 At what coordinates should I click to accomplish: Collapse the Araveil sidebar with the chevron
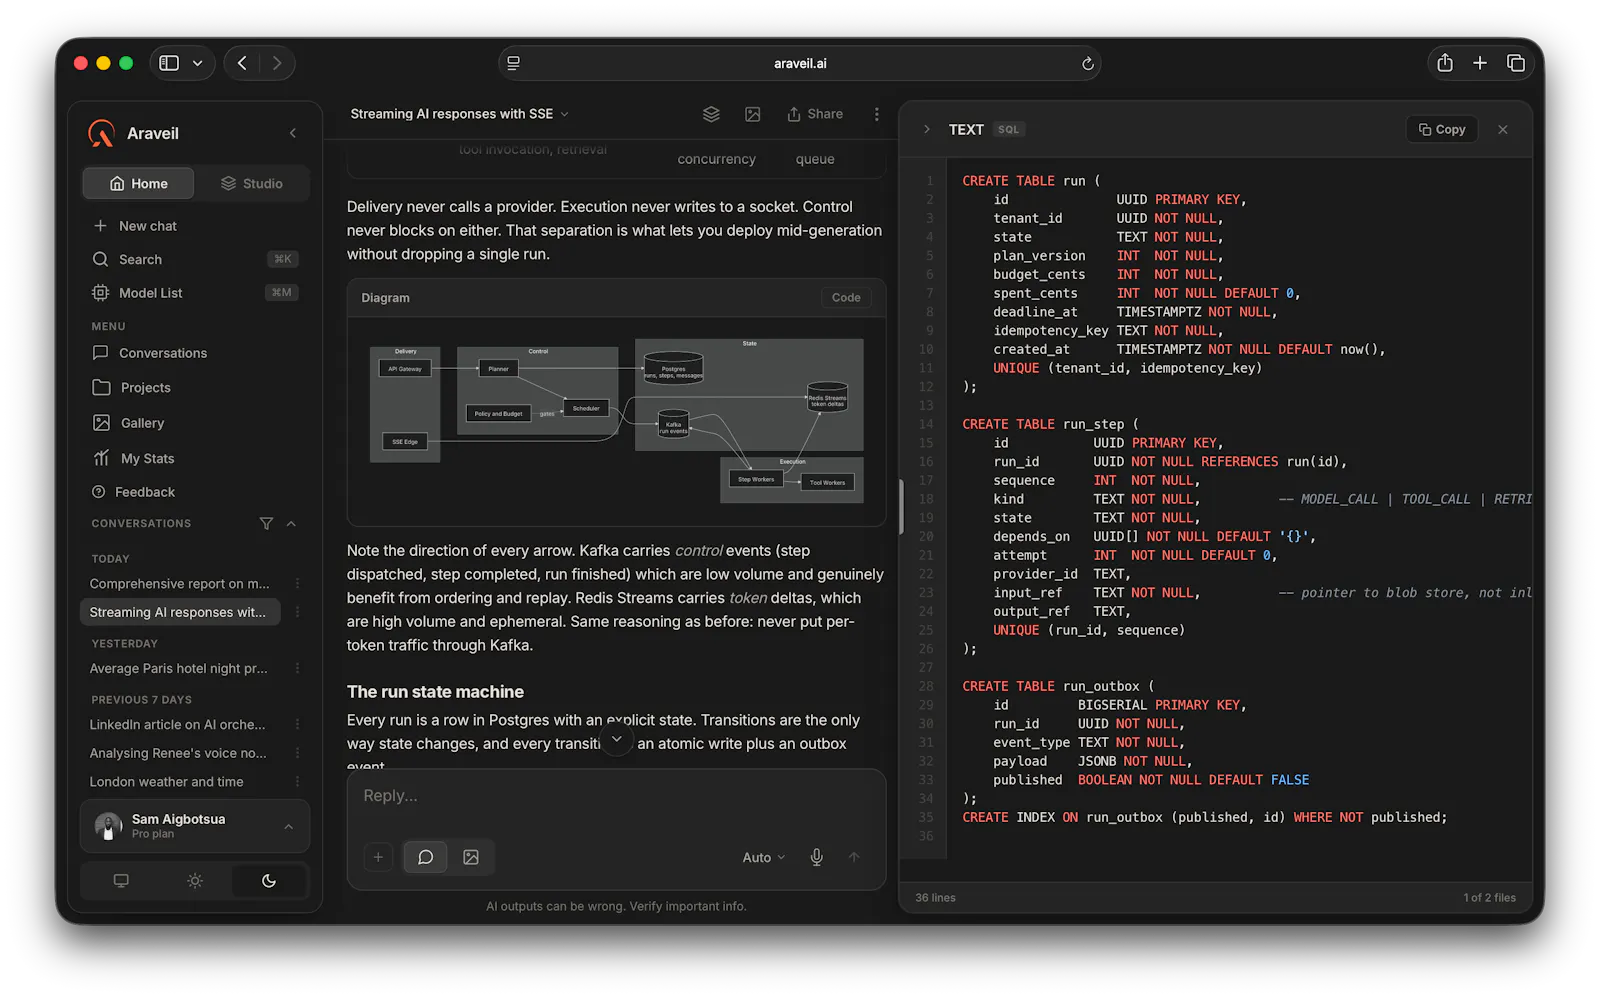(x=293, y=133)
